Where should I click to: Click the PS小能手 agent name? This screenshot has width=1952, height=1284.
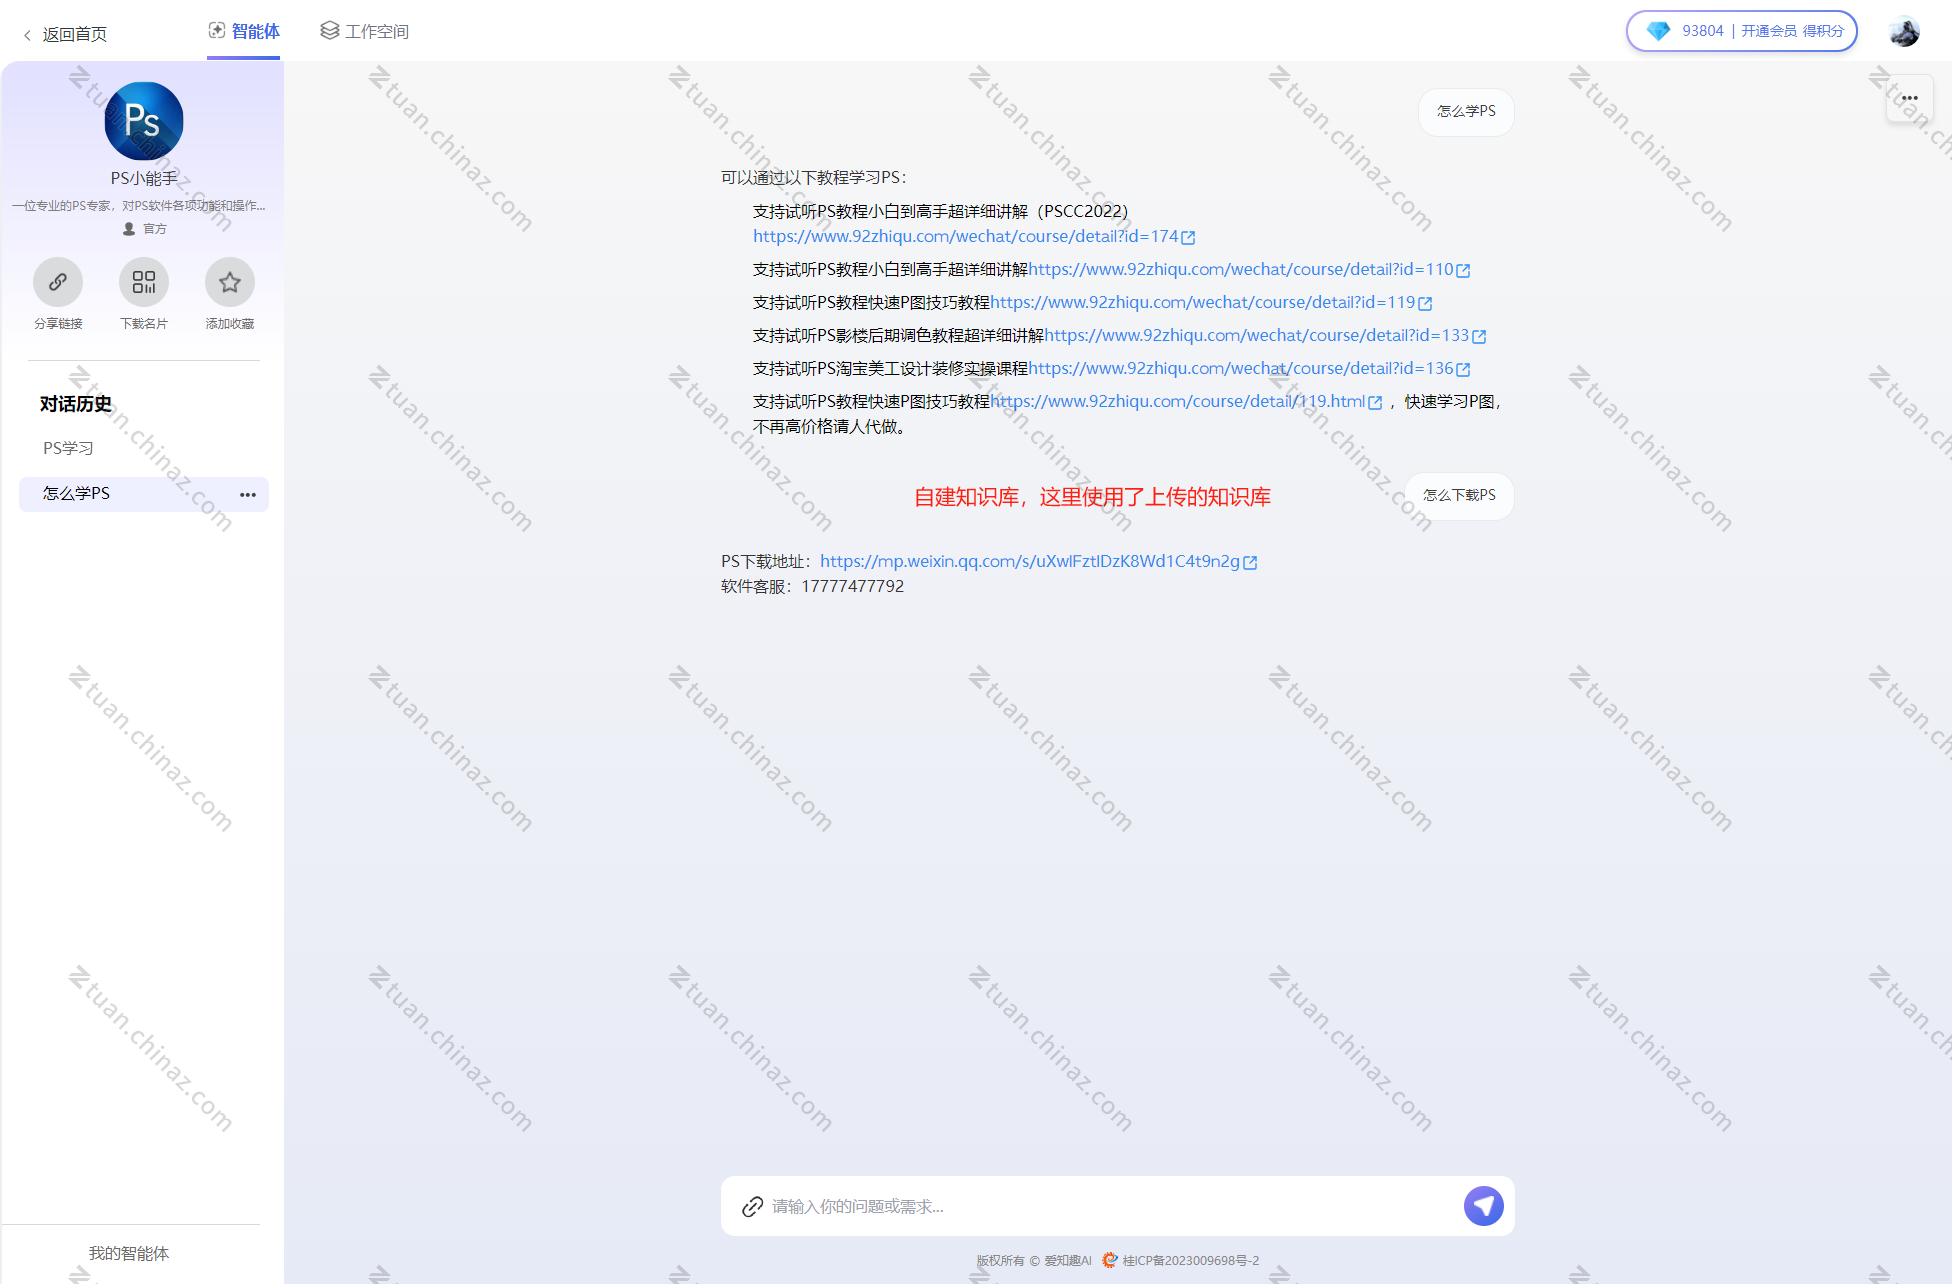(144, 178)
